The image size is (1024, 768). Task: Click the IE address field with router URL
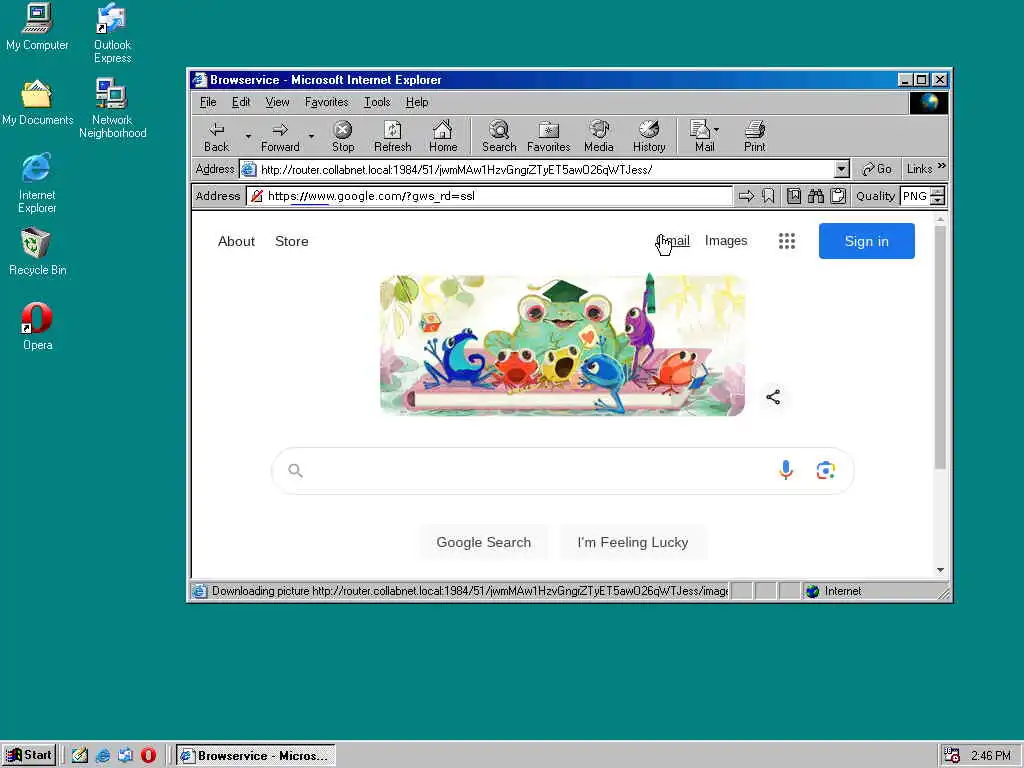(x=545, y=170)
